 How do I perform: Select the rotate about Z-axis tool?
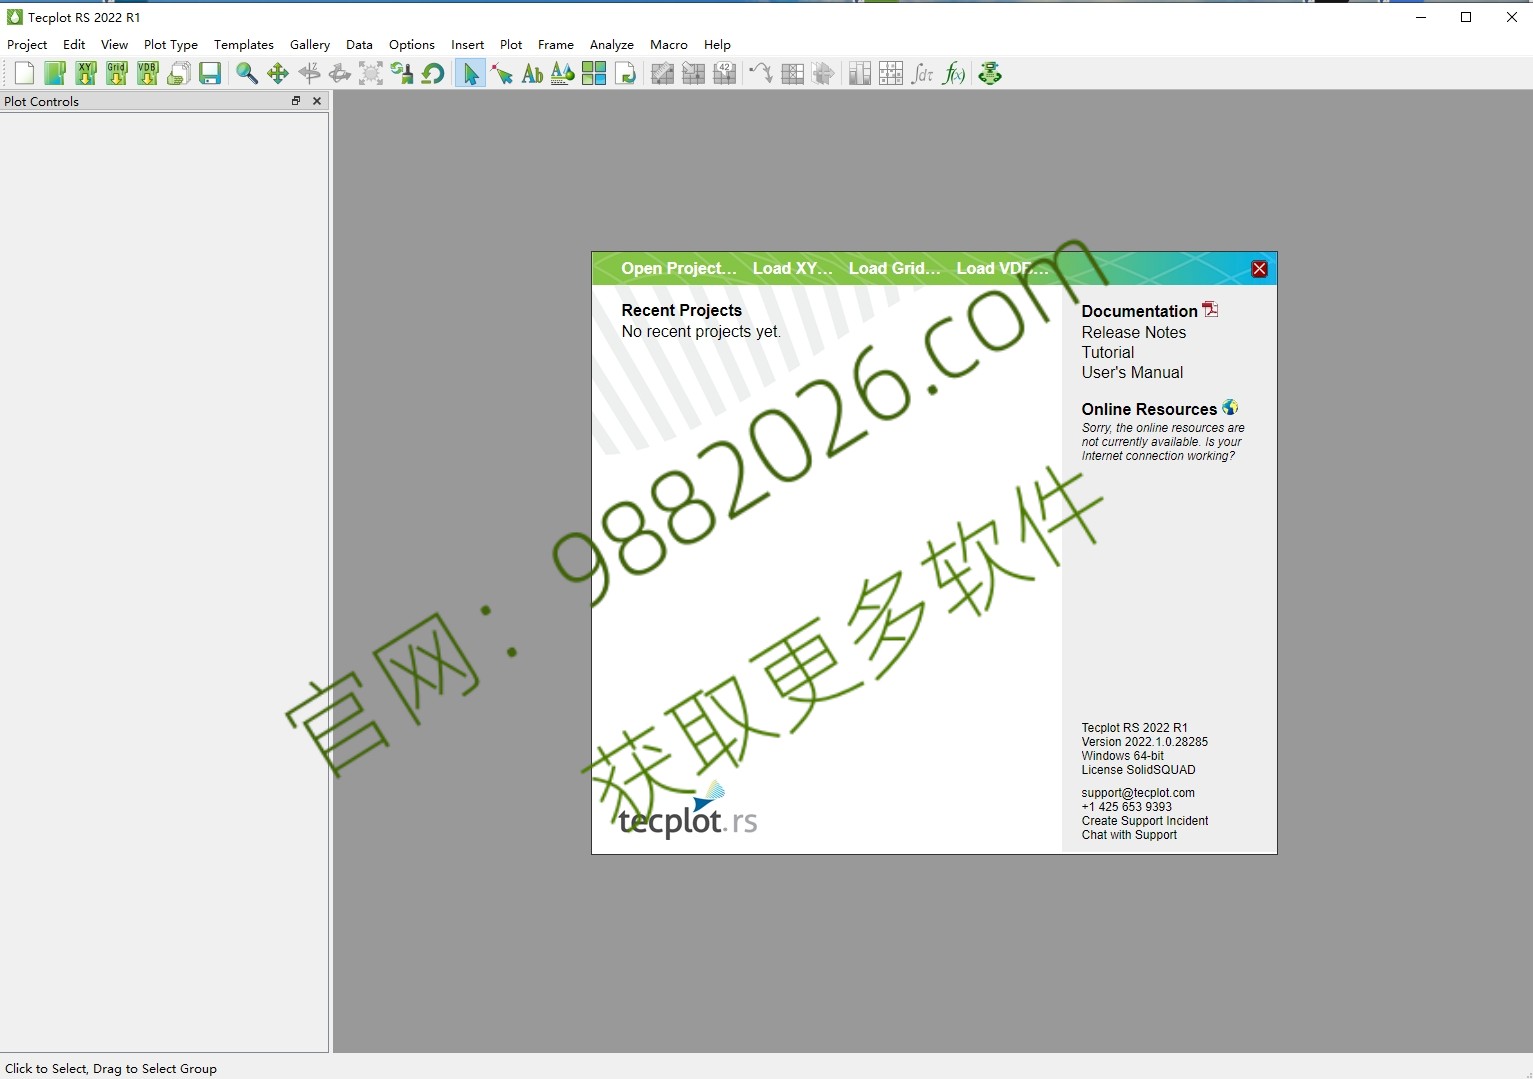(309, 73)
